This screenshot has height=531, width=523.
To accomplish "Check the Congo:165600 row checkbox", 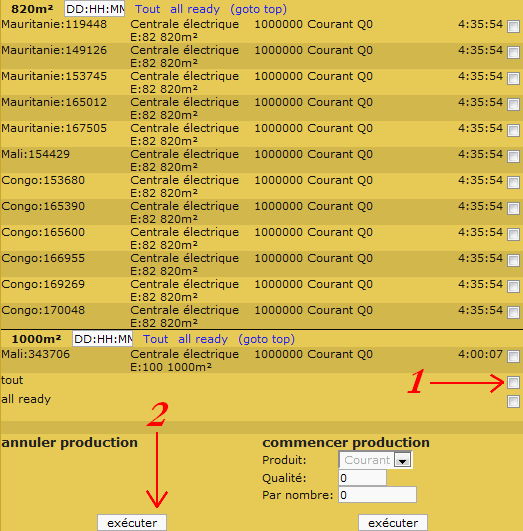I will pos(513,234).
